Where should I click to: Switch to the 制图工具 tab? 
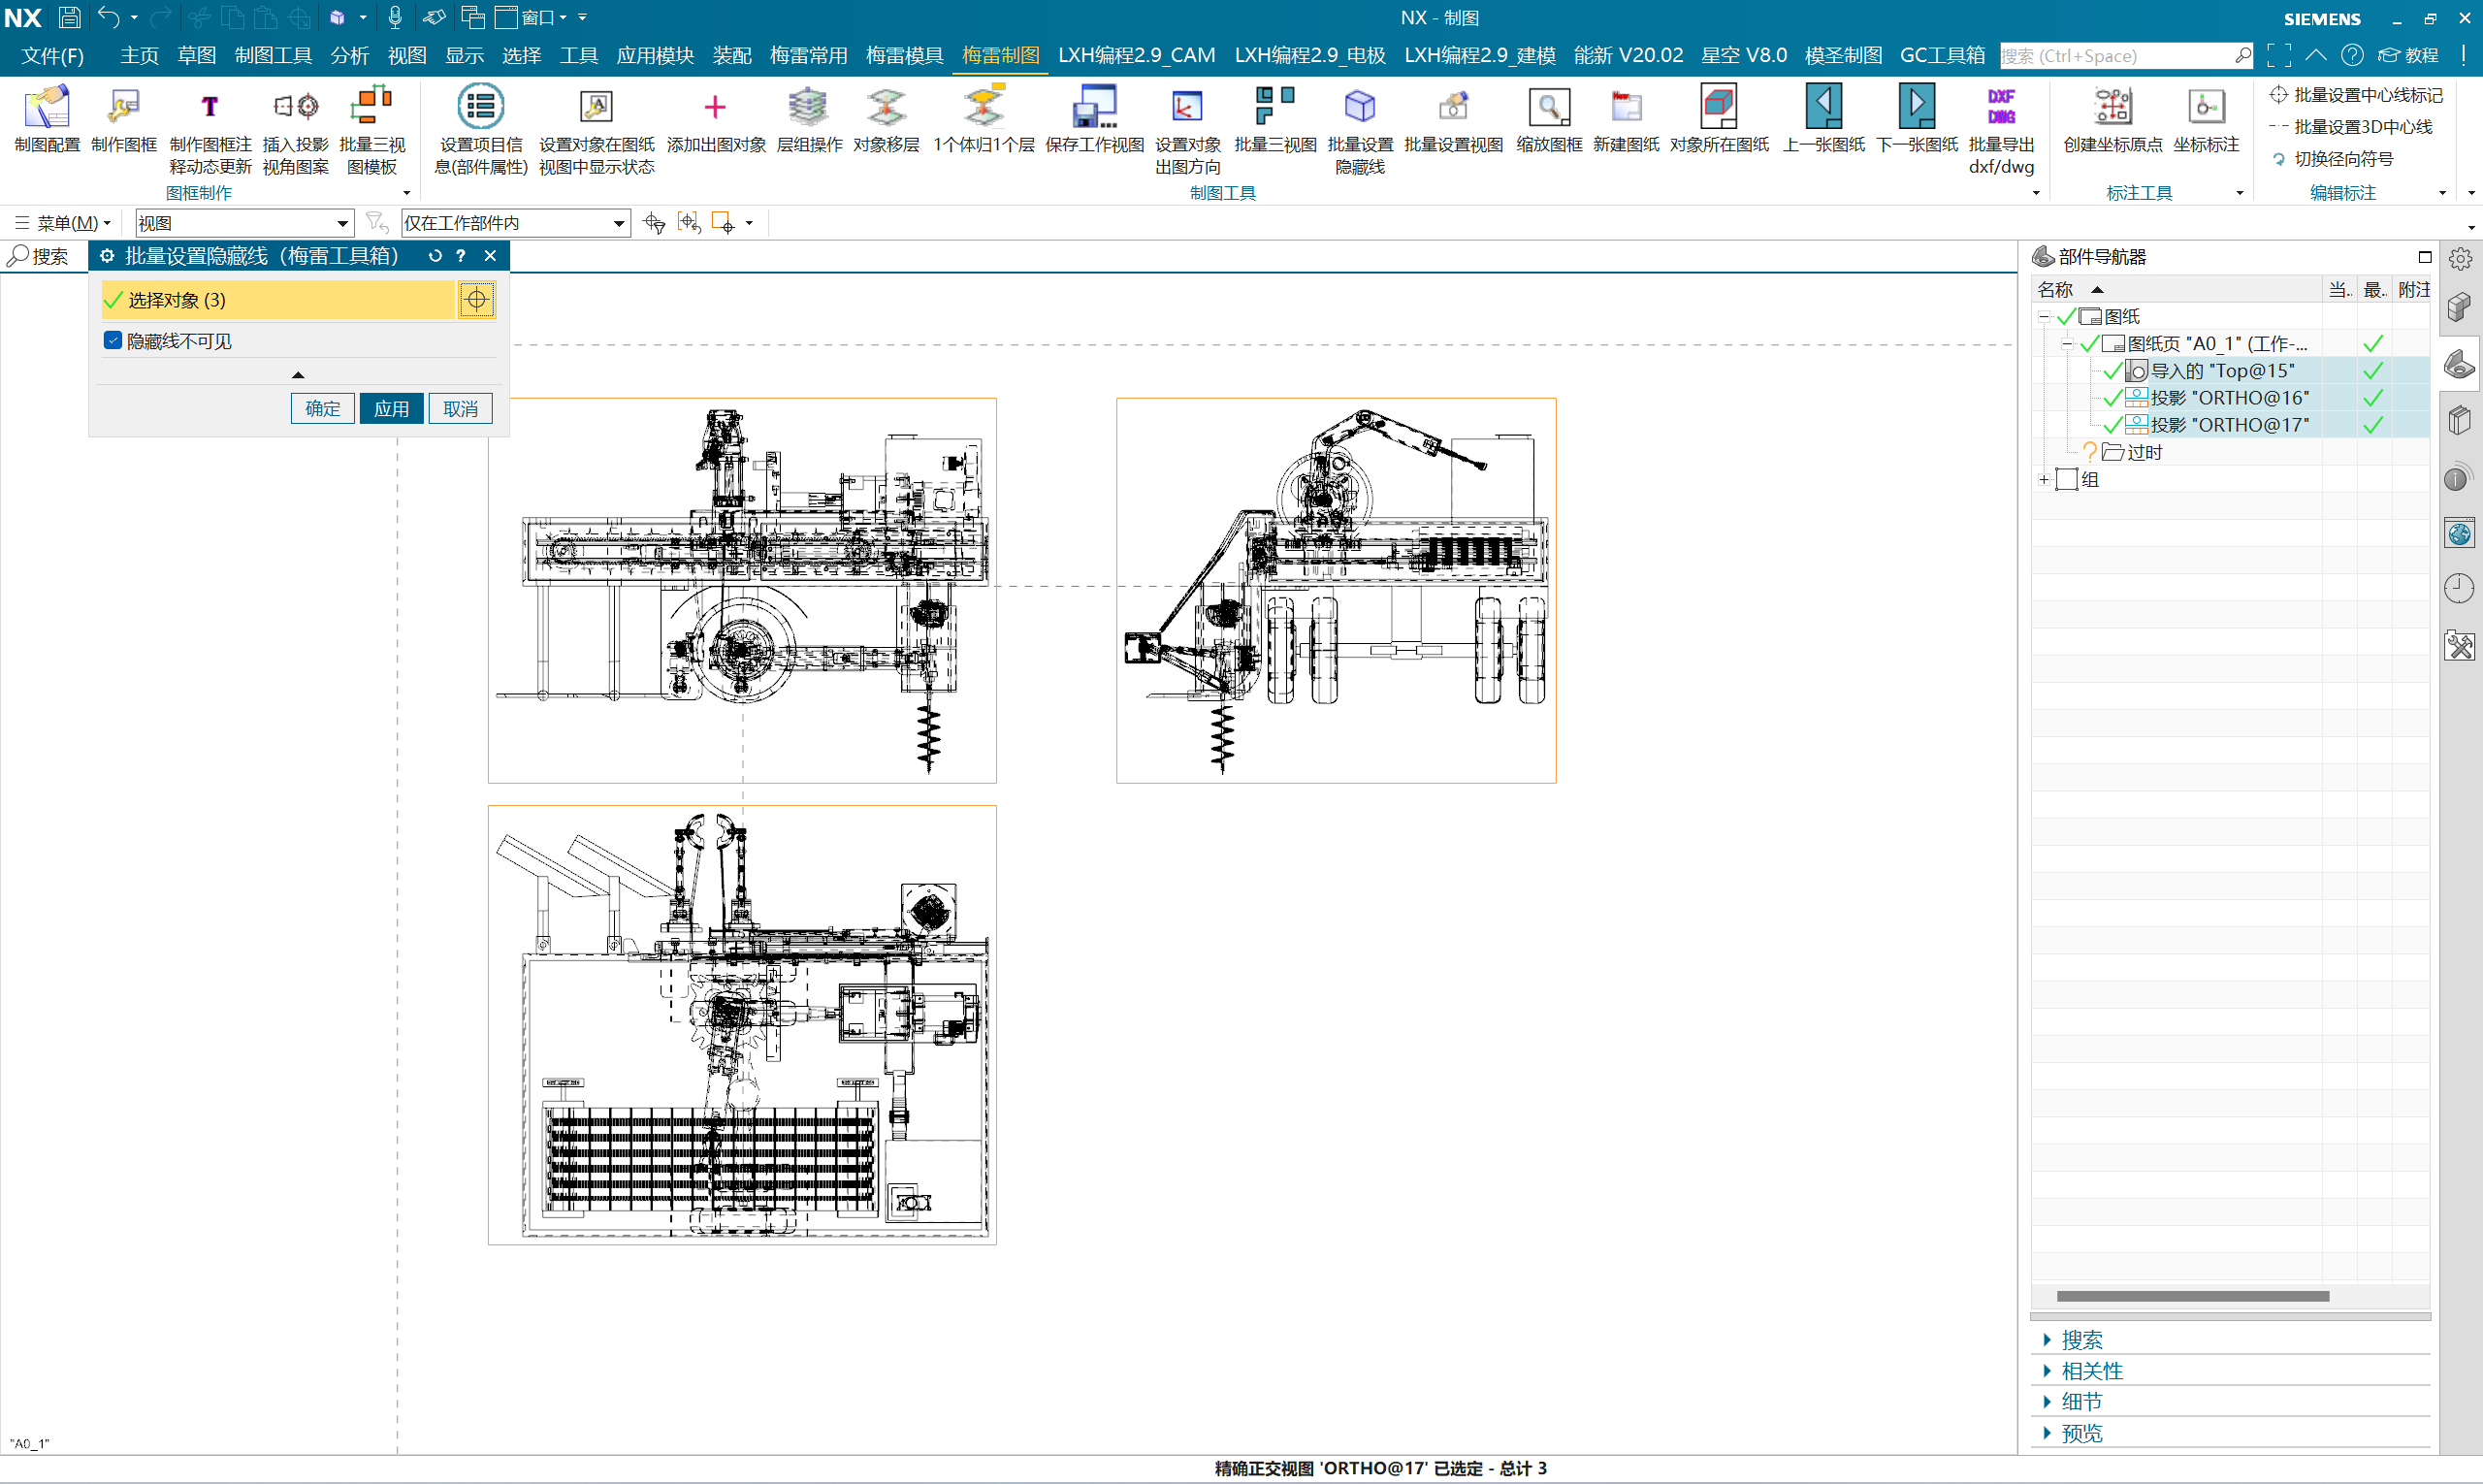click(x=273, y=55)
